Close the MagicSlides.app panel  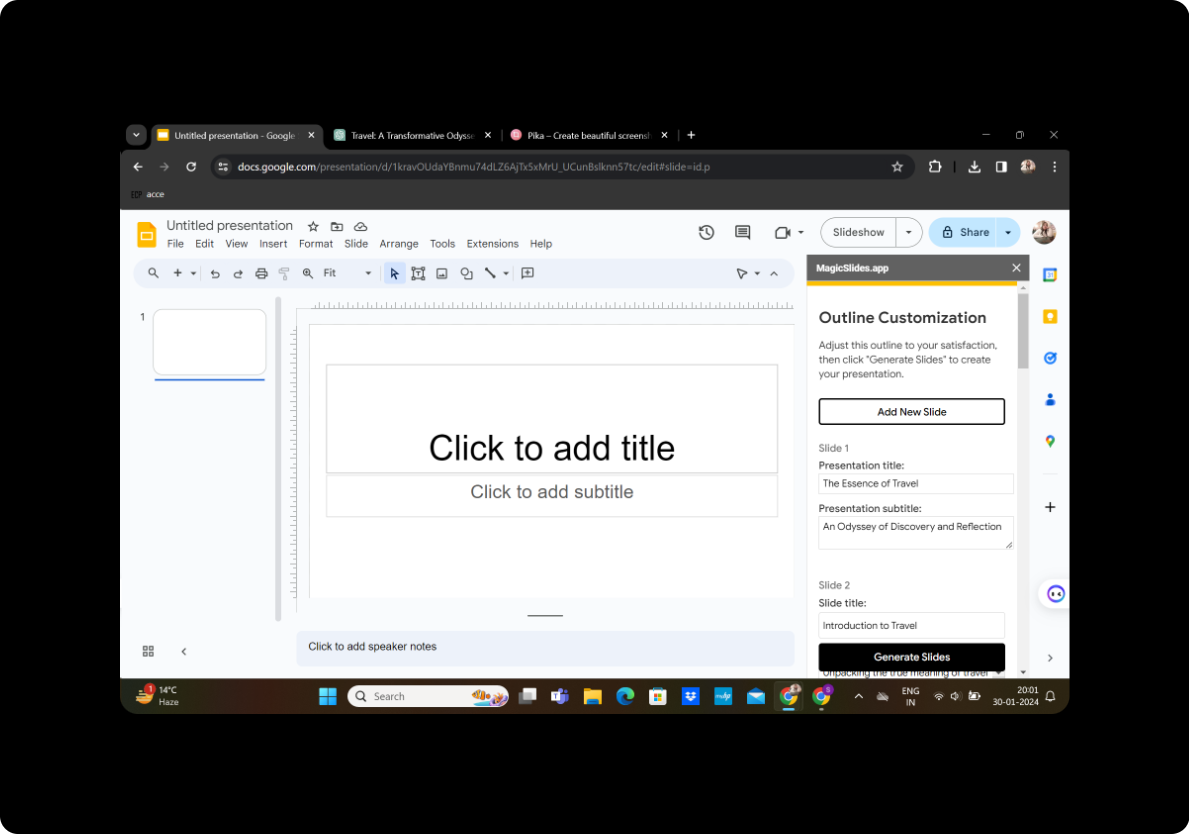coord(1016,268)
